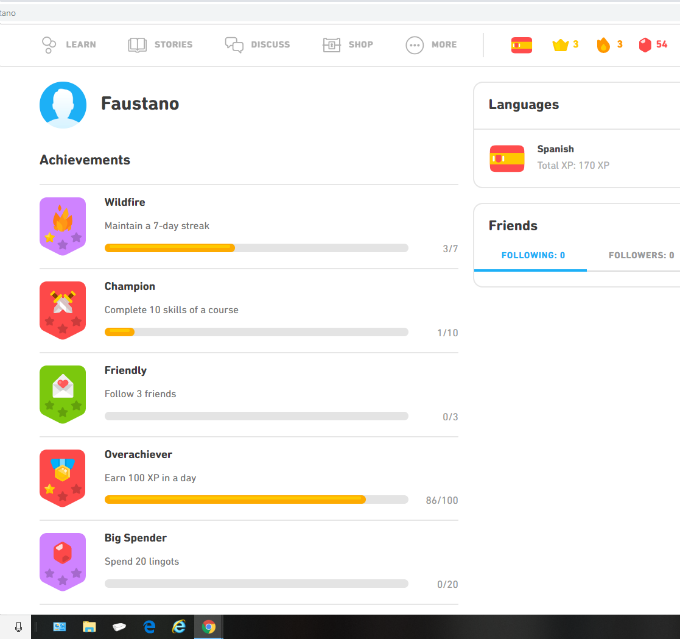The image size is (680, 639).
Task: Click the Discuss chat bubbles icon
Action: click(234, 45)
